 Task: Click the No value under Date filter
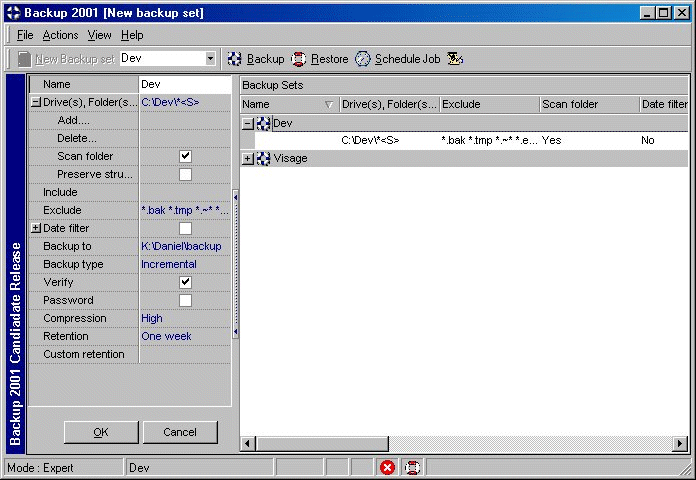(648, 140)
